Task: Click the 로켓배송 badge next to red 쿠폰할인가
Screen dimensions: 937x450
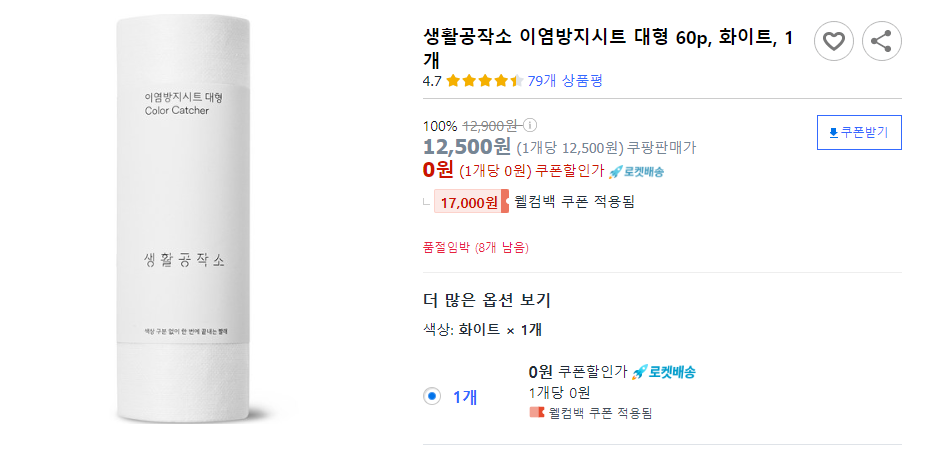Action: click(636, 171)
